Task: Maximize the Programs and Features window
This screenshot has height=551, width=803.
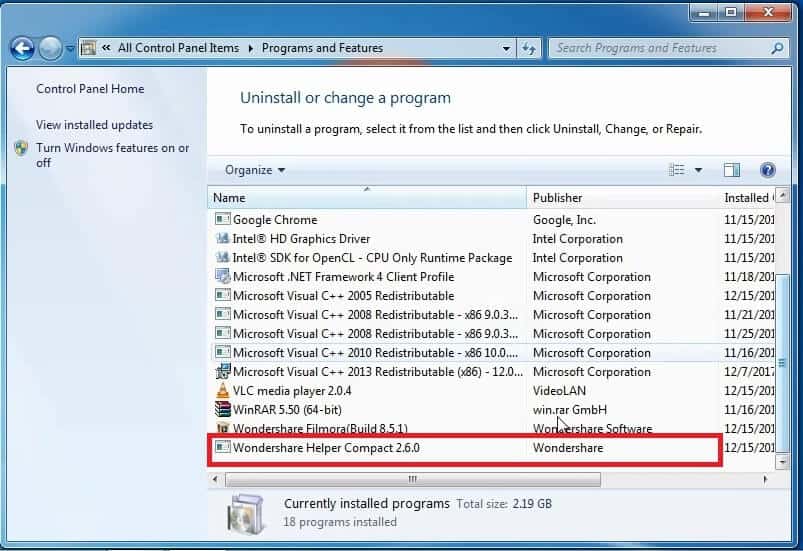Action: tap(731, 12)
